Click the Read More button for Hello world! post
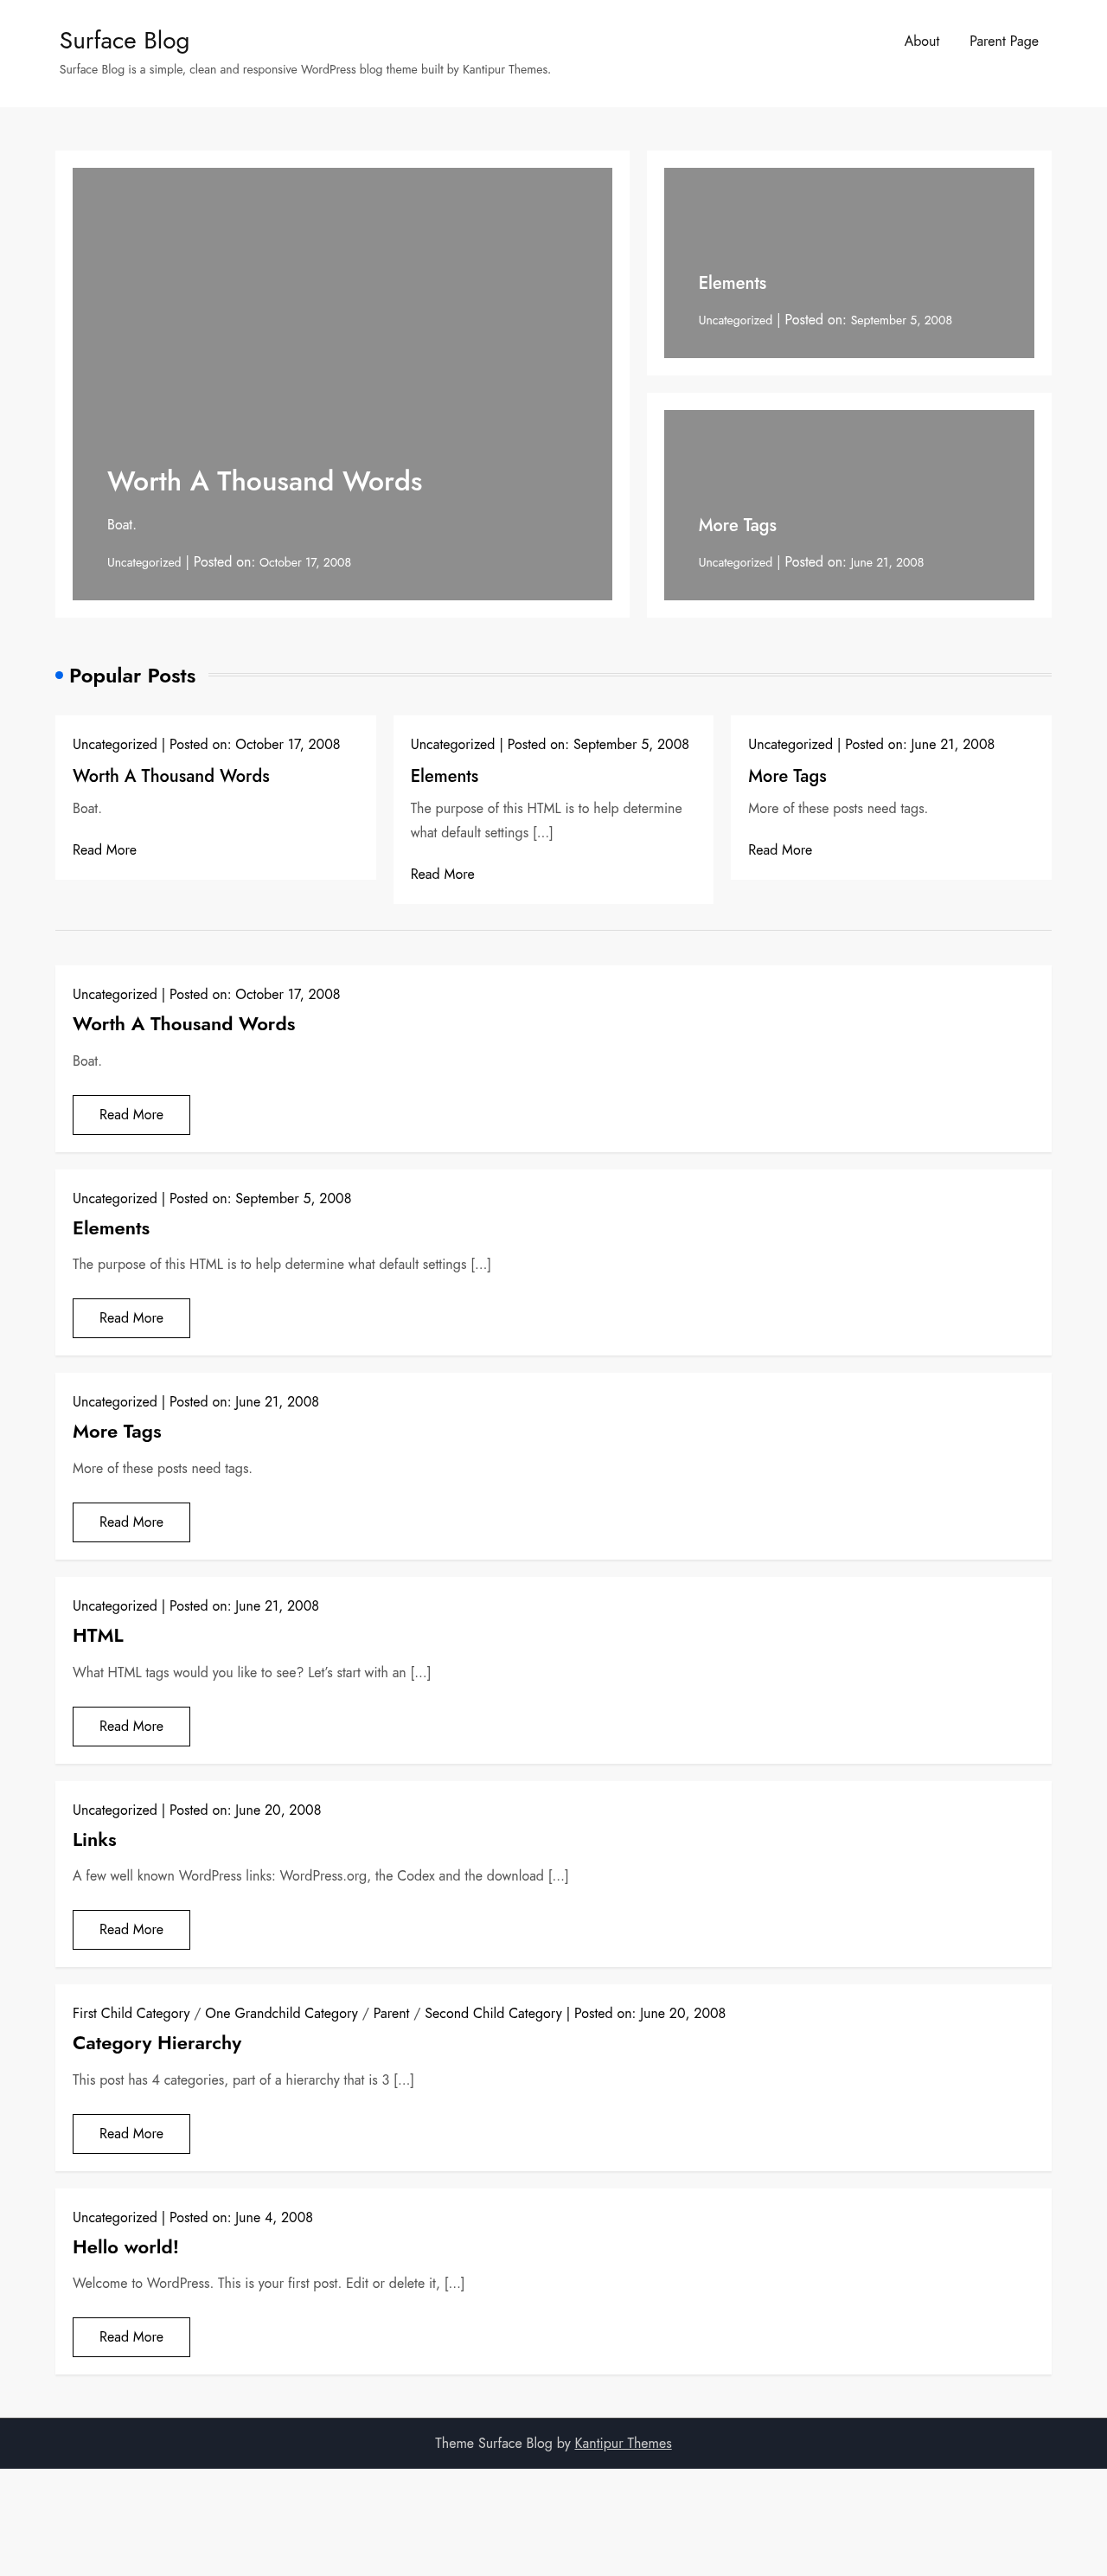Screen dimensions: 1107x2576 coord(131,2336)
